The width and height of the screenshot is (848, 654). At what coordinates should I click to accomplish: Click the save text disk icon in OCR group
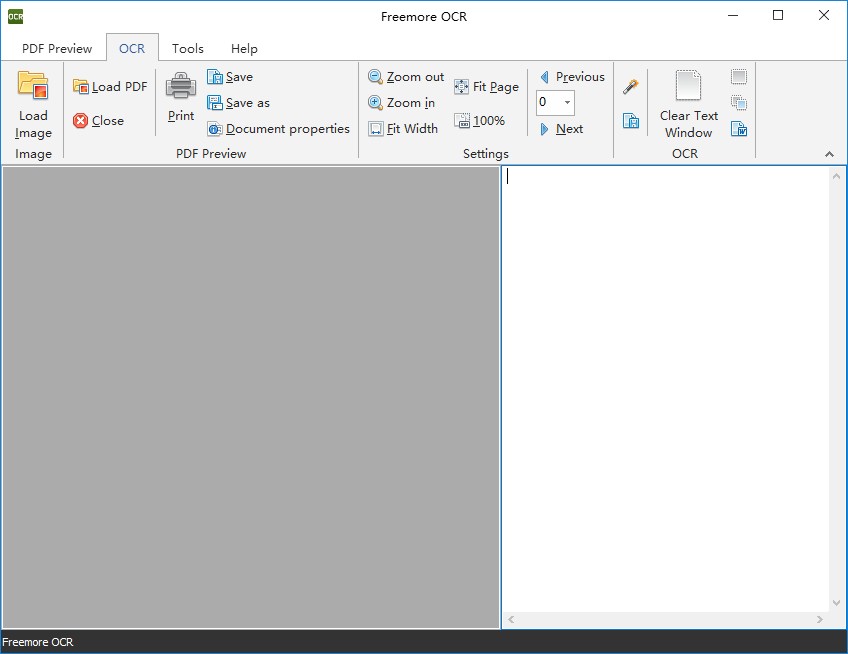pyautogui.click(x=630, y=121)
